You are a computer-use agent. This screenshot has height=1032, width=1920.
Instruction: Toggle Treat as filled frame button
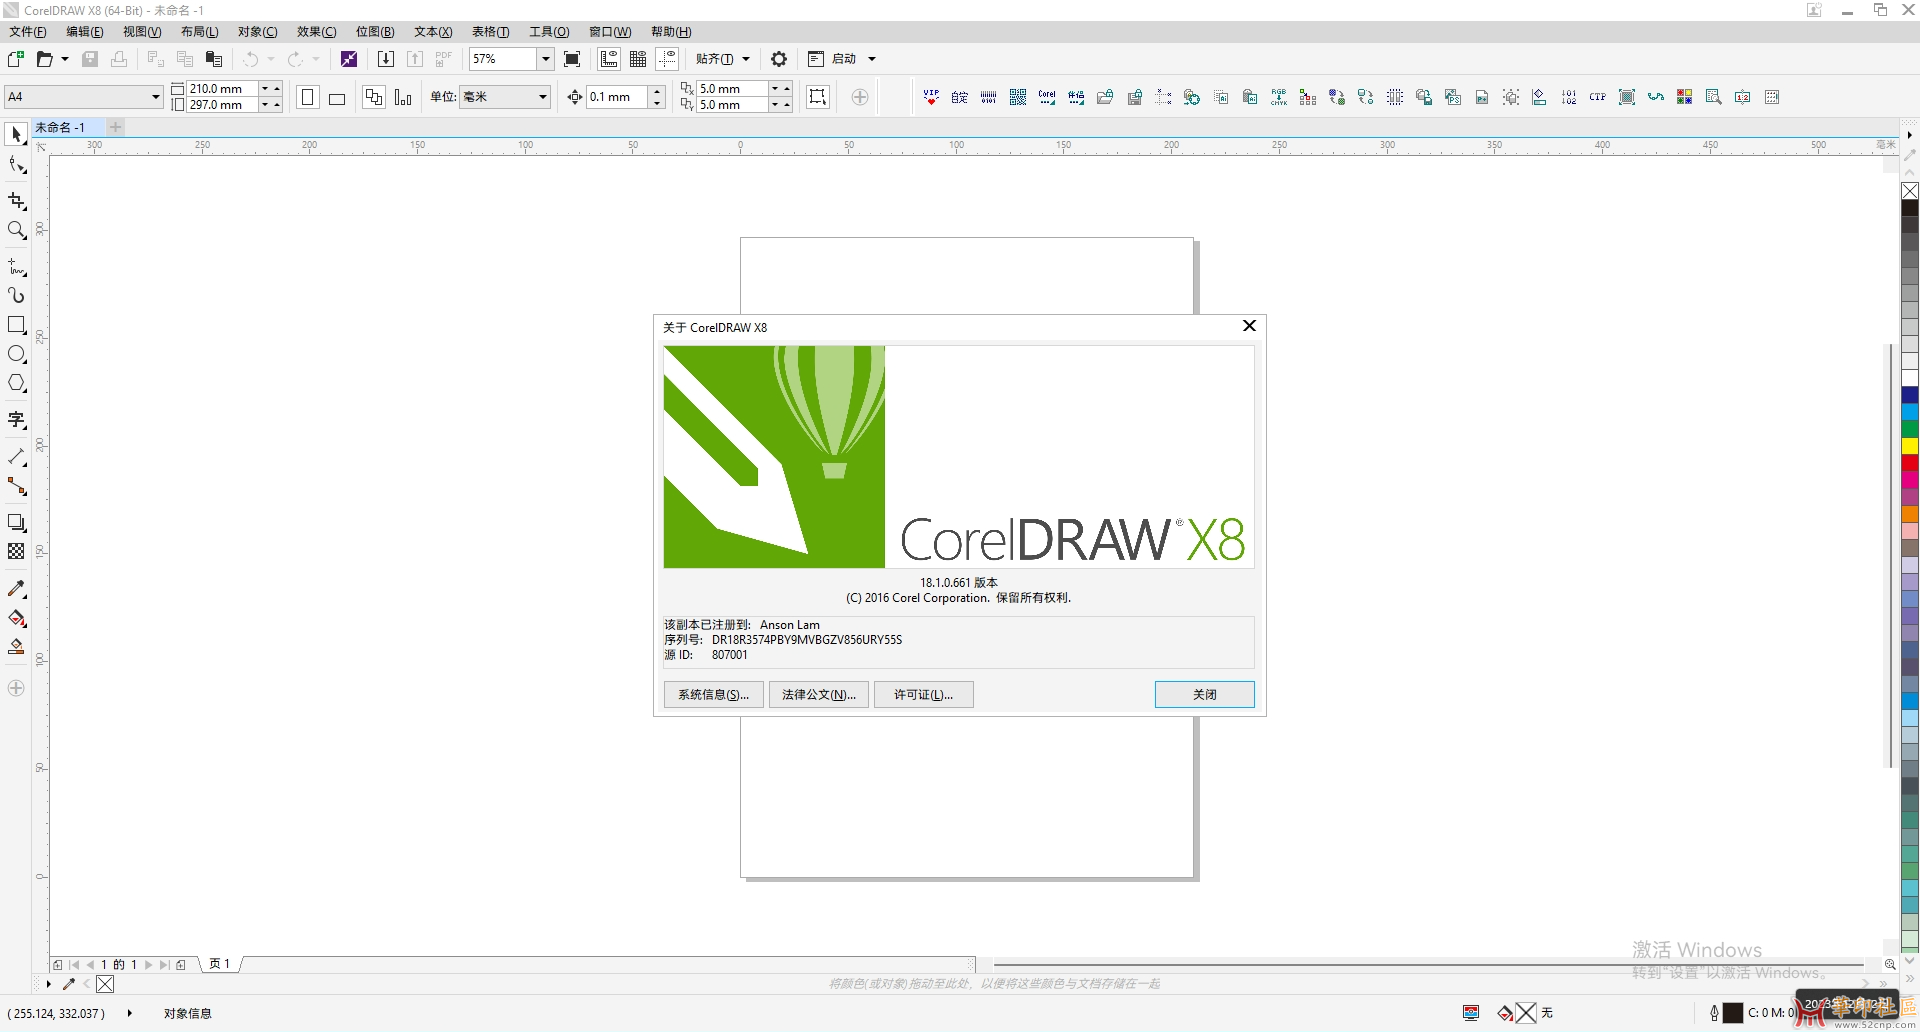pos(818,97)
